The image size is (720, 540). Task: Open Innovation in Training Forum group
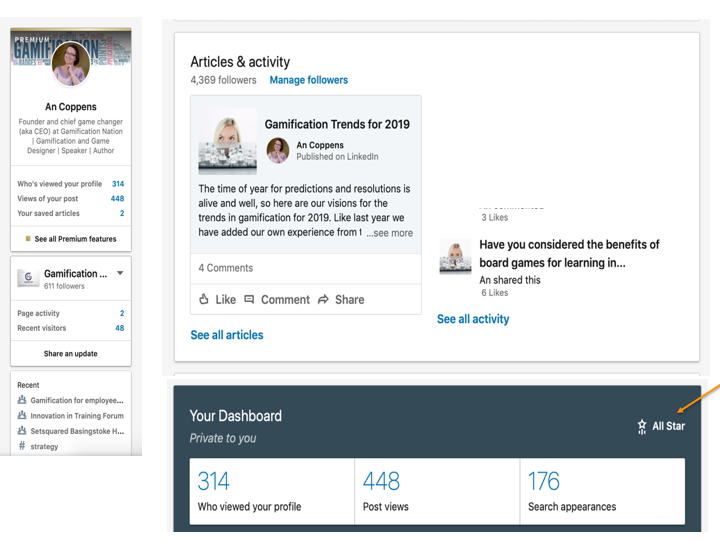77,416
